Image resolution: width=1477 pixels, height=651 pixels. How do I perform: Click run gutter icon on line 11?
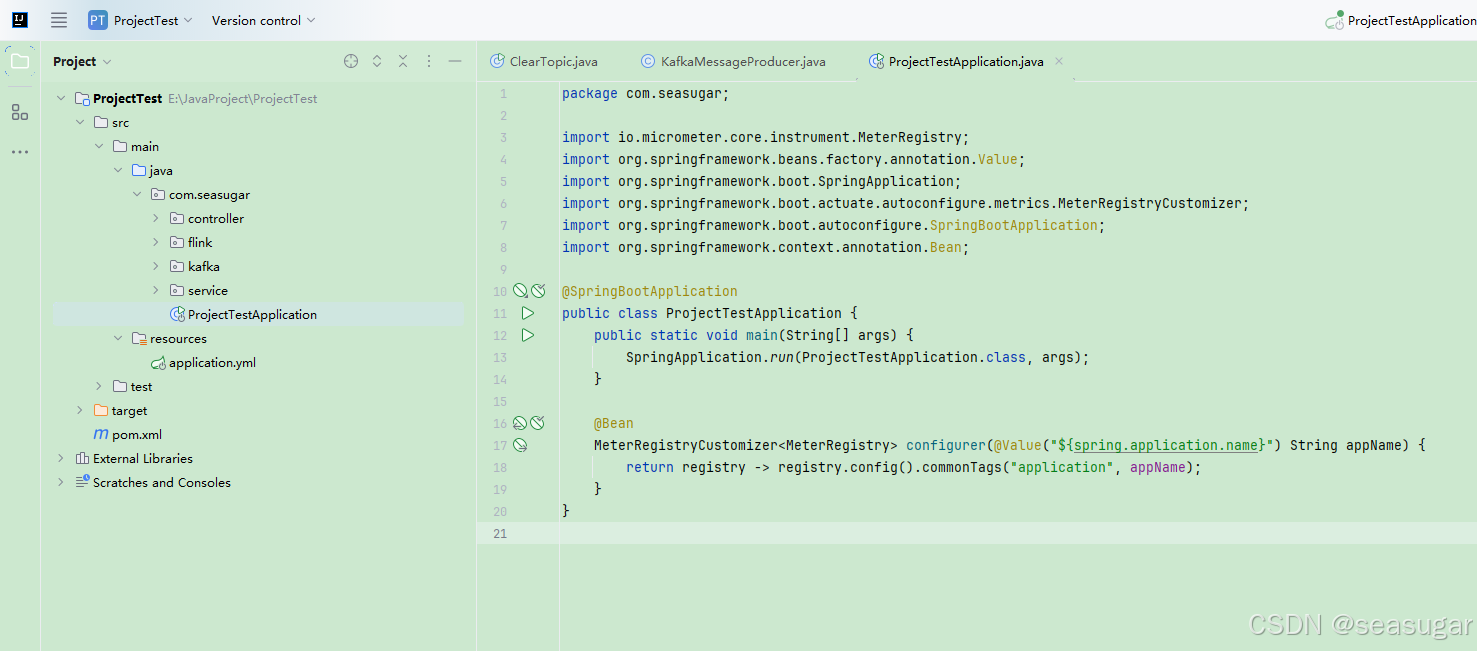tap(528, 313)
